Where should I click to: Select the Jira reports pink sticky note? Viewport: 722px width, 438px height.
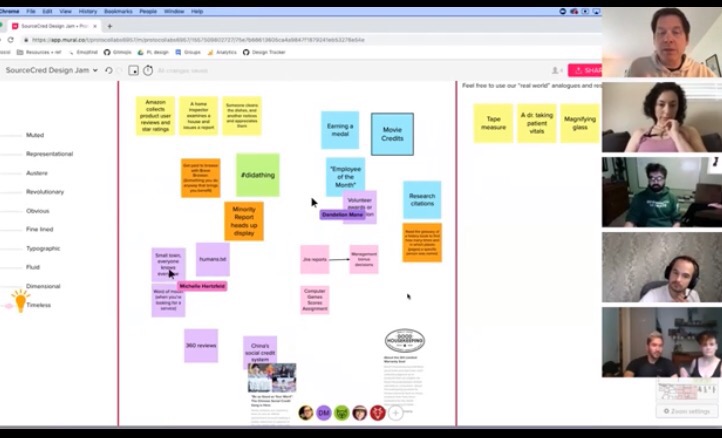coord(314,259)
